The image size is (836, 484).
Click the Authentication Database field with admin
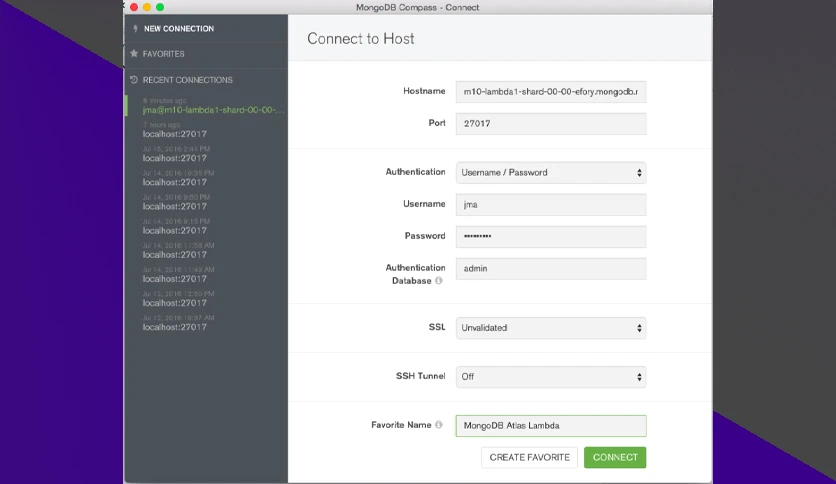(551, 269)
